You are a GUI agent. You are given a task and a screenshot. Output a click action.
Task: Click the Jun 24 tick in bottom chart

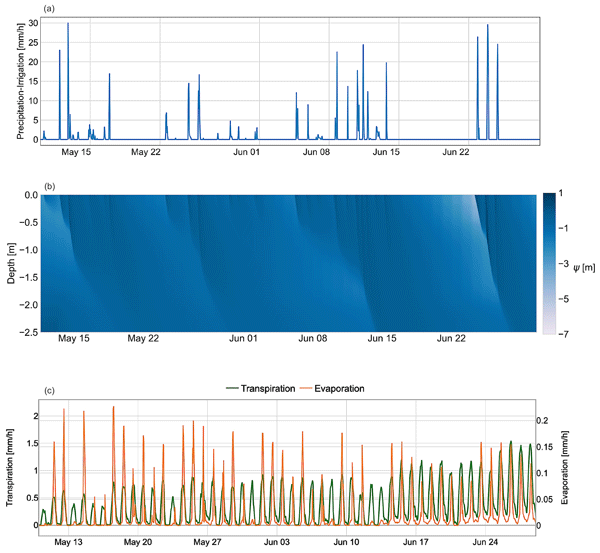point(486,540)
